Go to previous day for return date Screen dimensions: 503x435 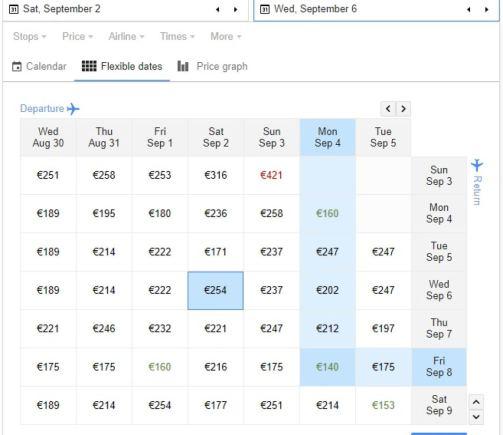tap(469, 9)
